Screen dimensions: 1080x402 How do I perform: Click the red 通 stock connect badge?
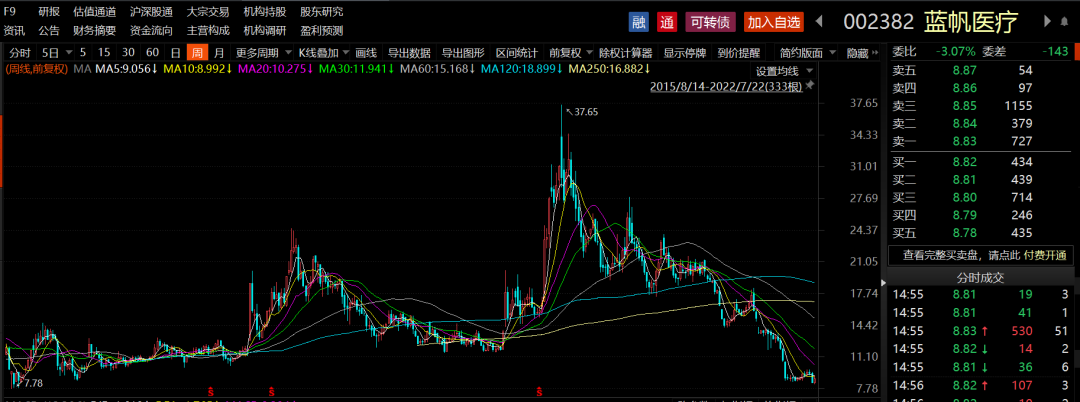tap(667, 22)
